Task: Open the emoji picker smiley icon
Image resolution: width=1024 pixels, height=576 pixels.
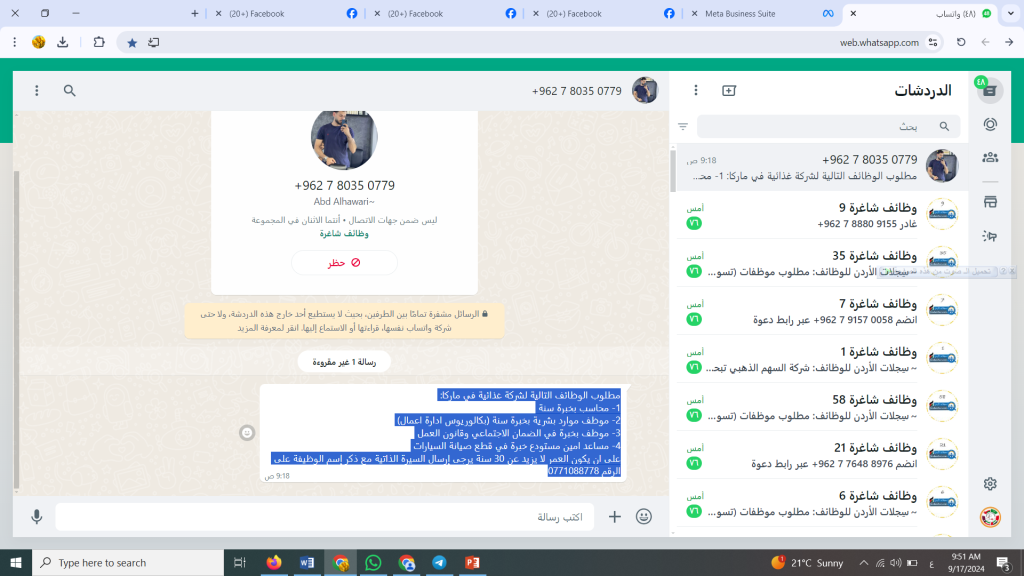Action: [x=644, y=517]
